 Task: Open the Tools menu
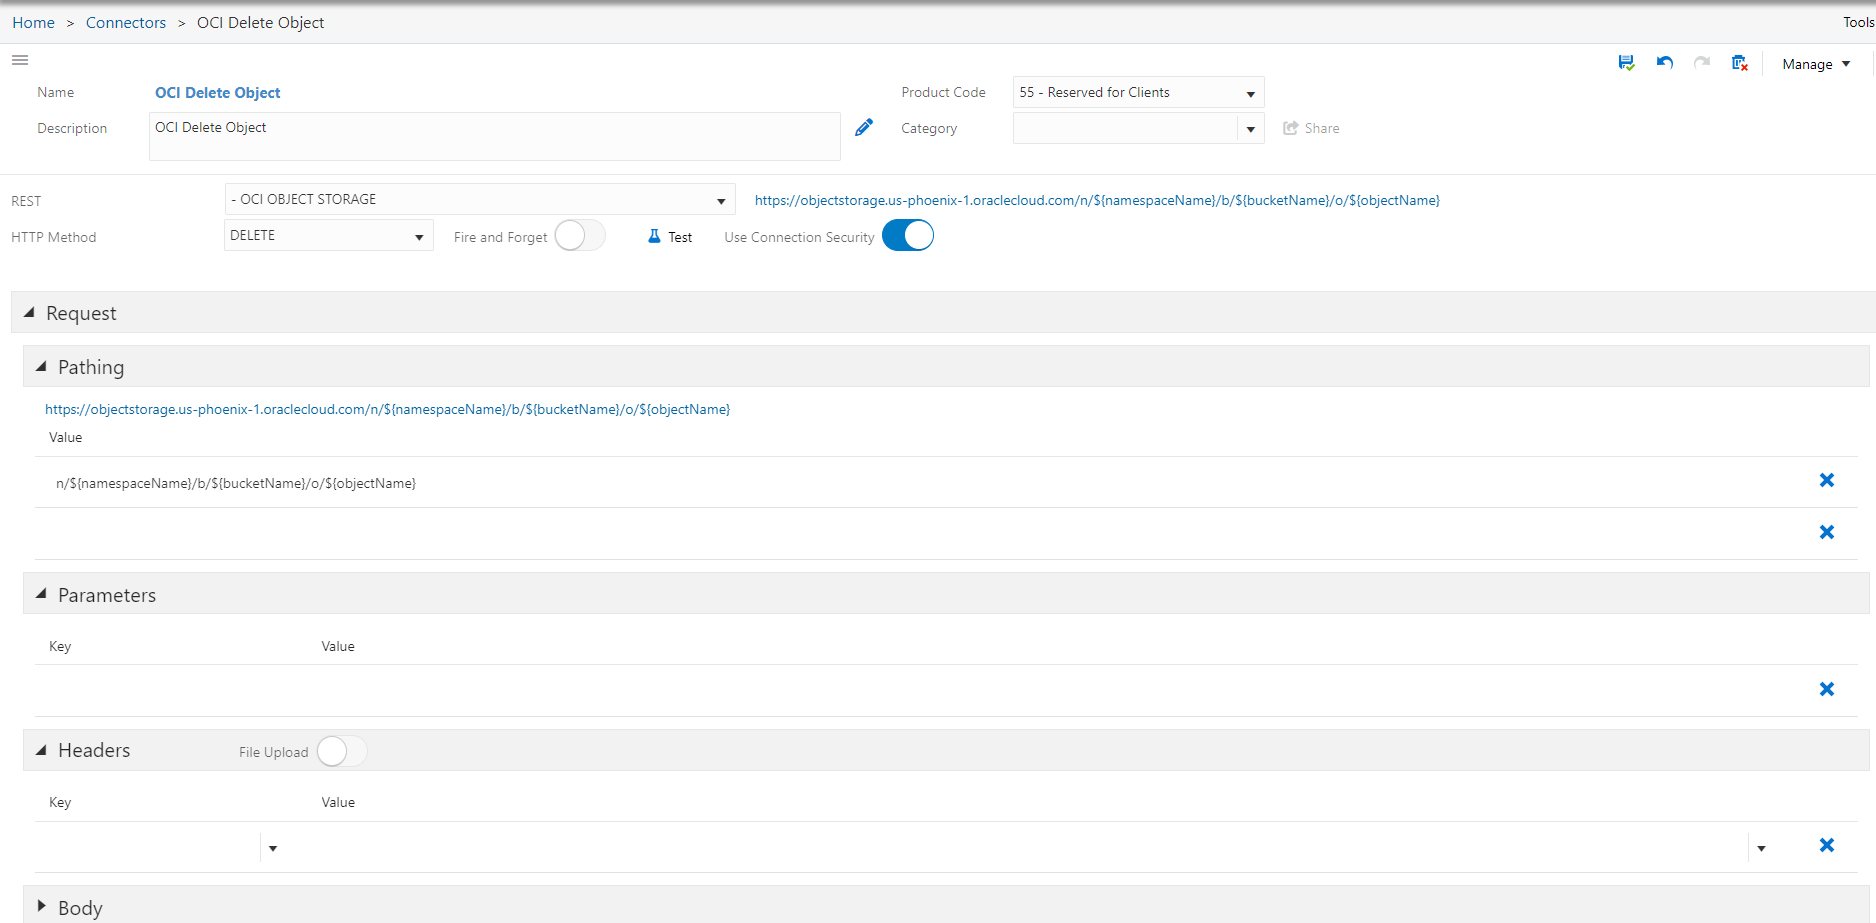1859,22
